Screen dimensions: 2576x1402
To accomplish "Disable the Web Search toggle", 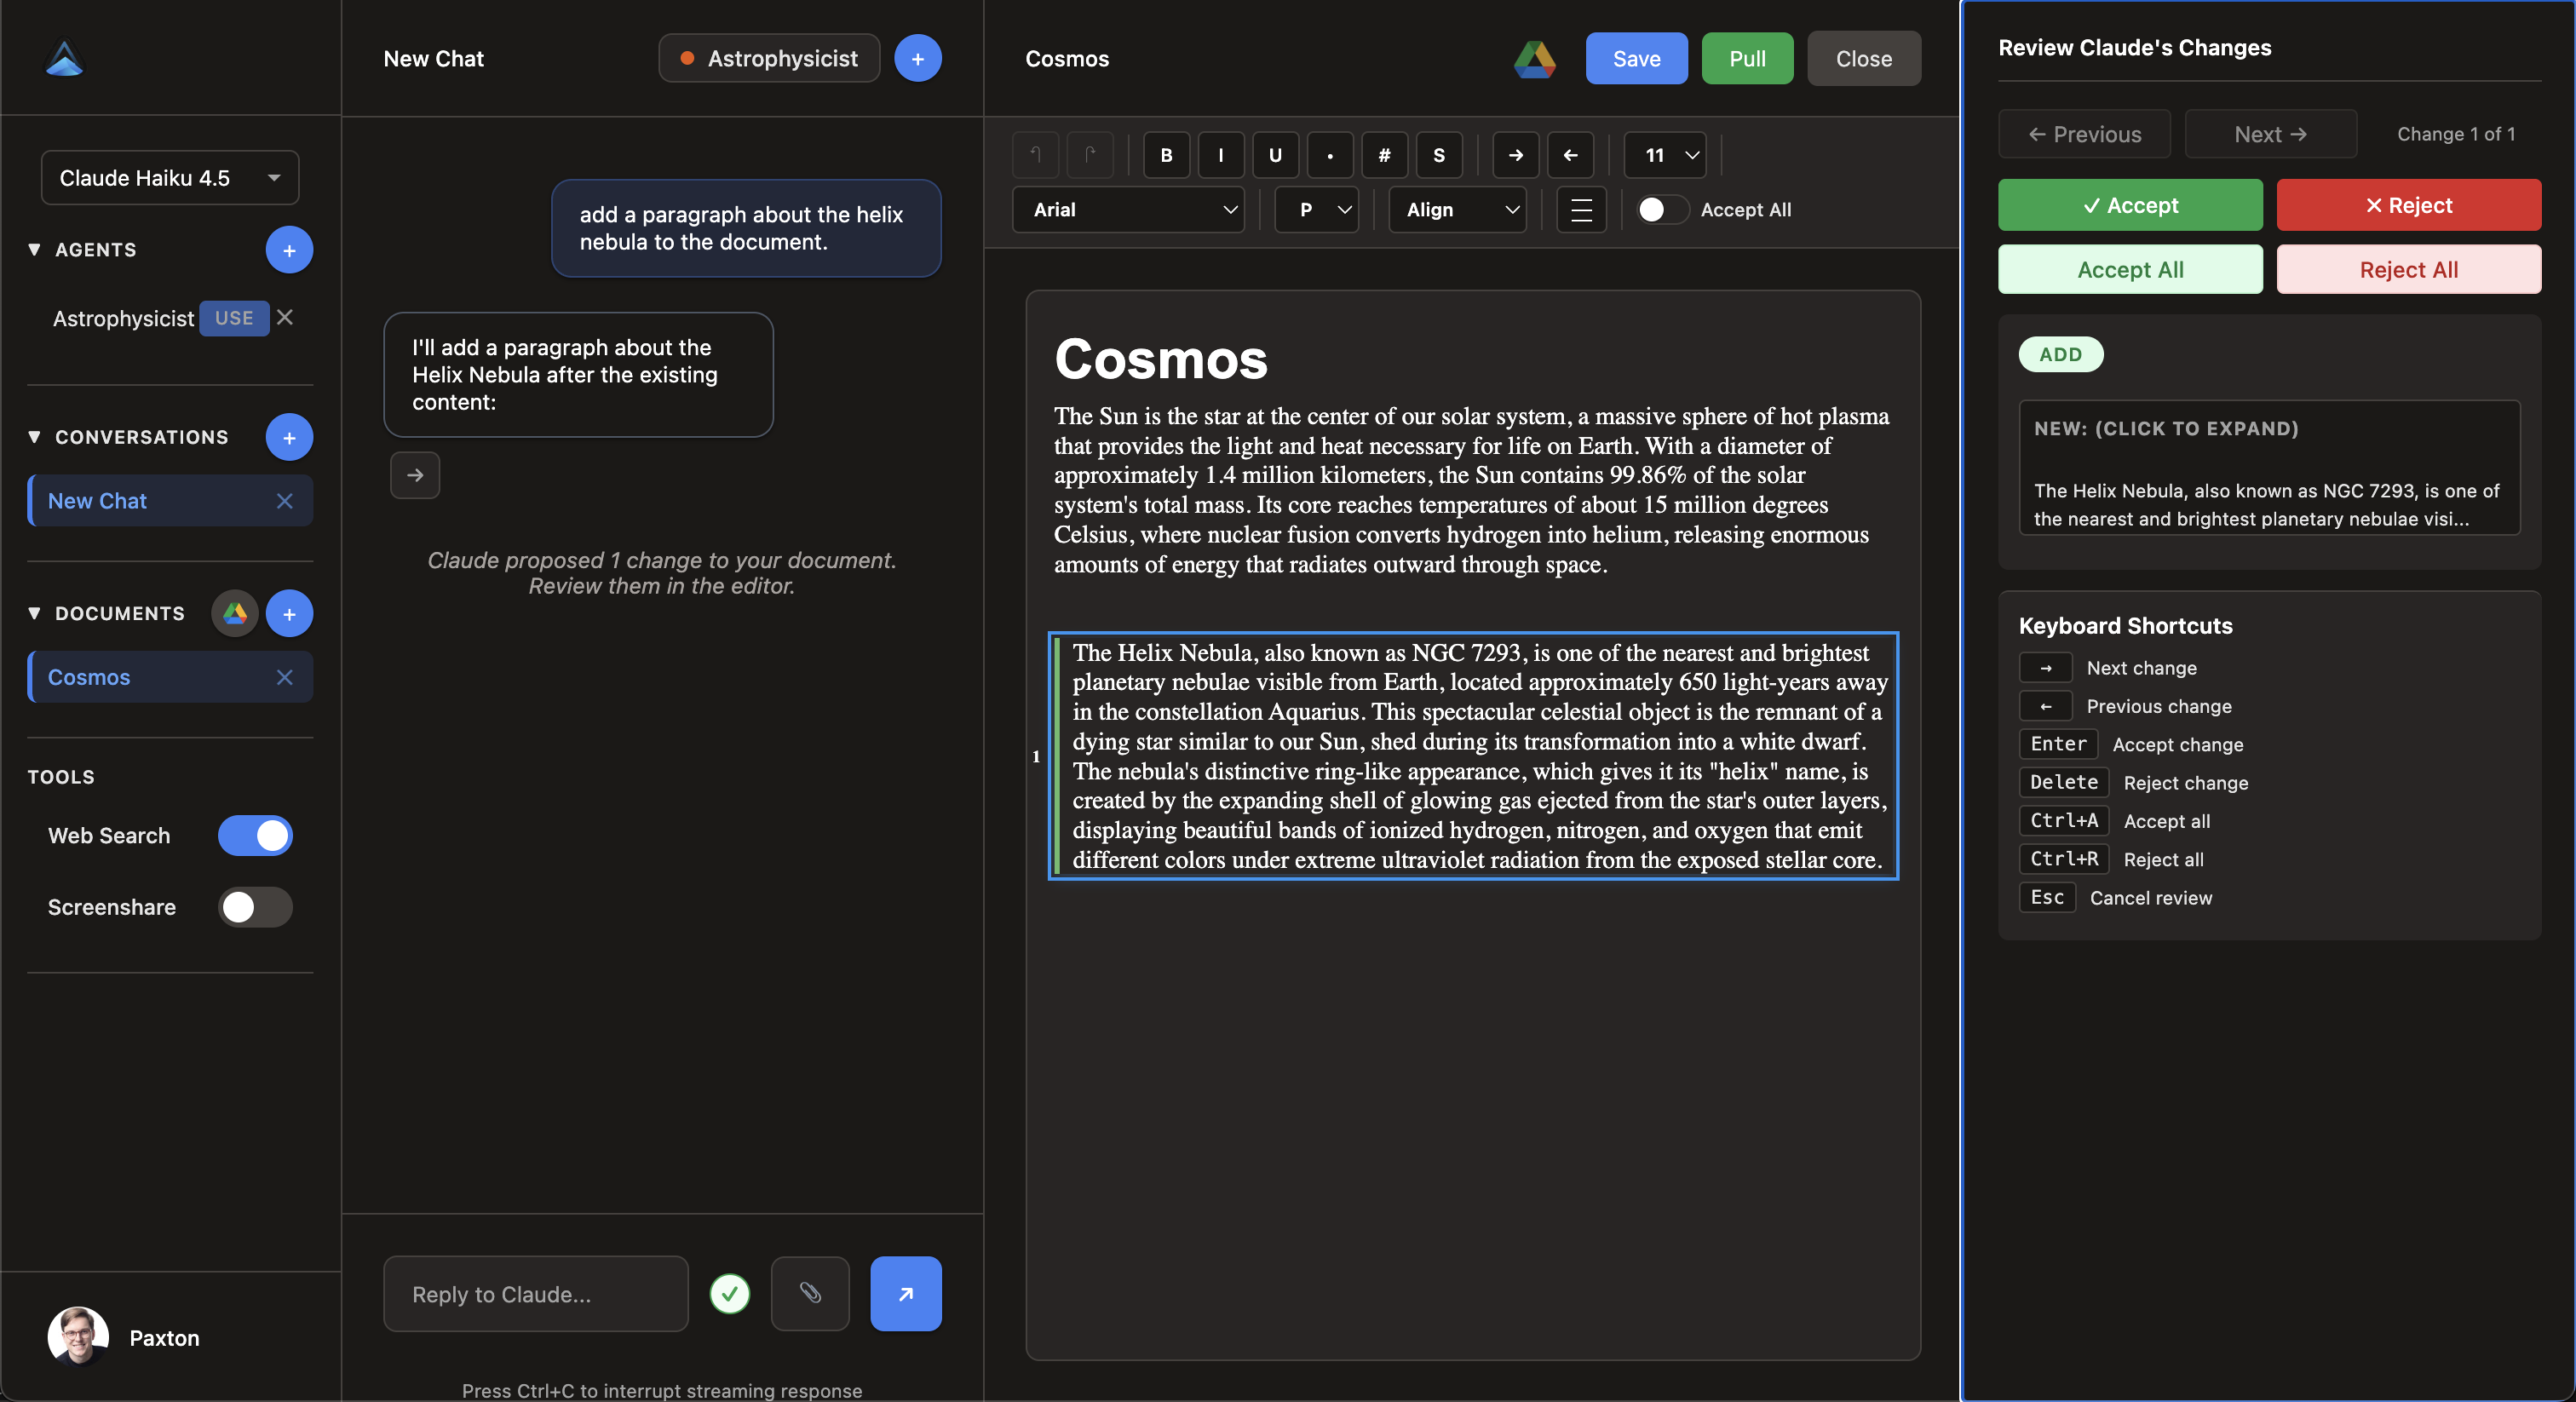I will click(x=255, y=836).
